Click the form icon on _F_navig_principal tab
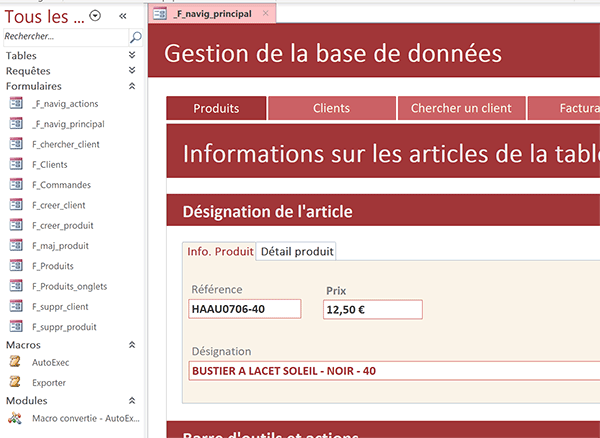Viewport: 600px width, 438px height. tap(160, 14)
